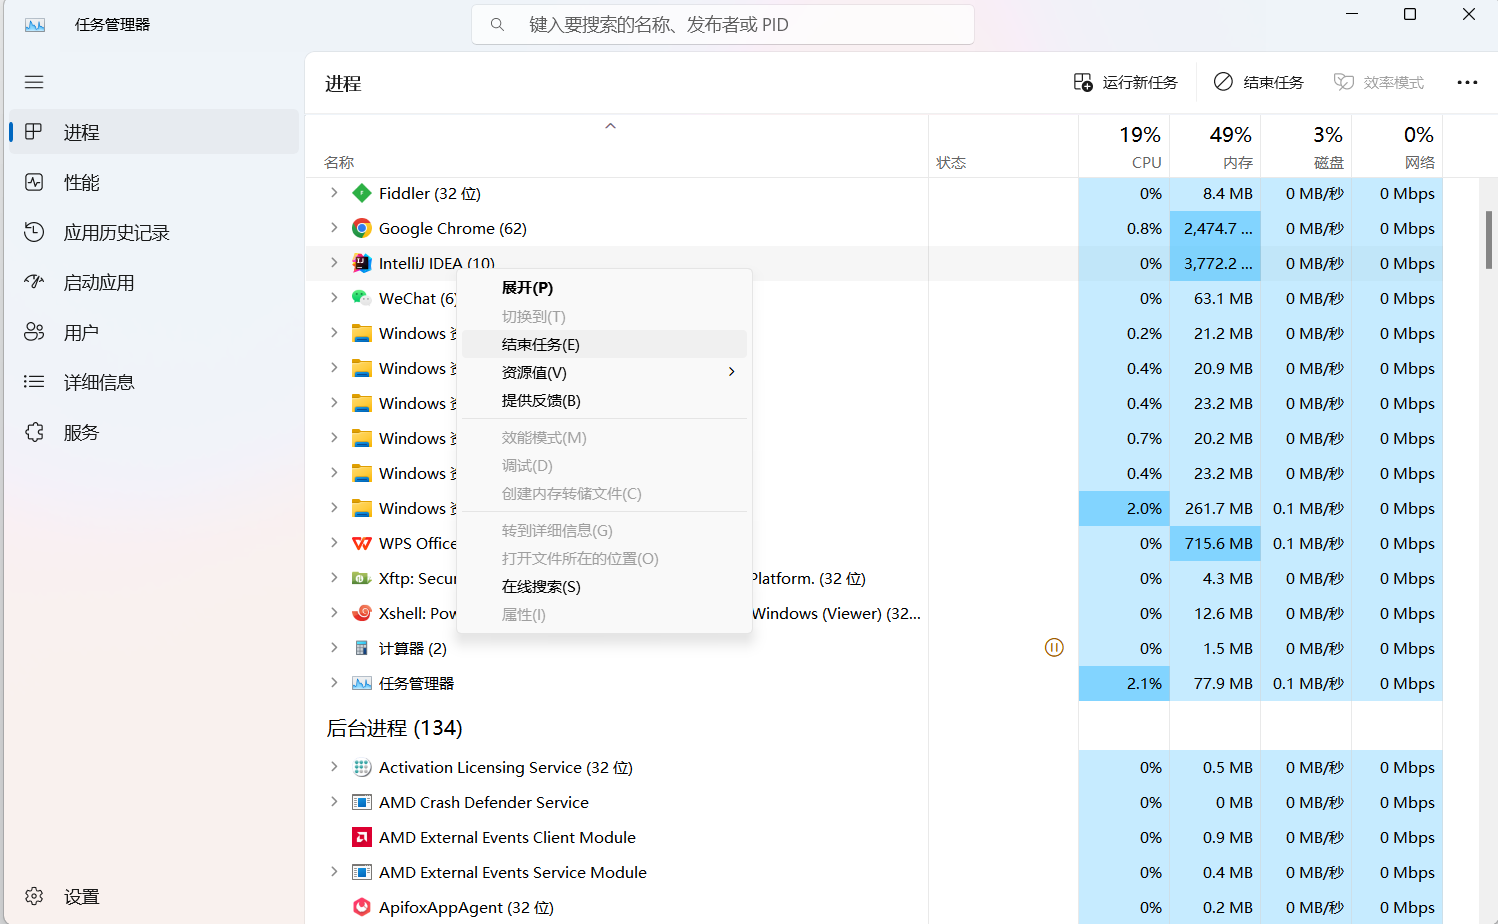Sort by the CPU column header
Viewport: 1498px width, 924px height.
coord(1124,146)
